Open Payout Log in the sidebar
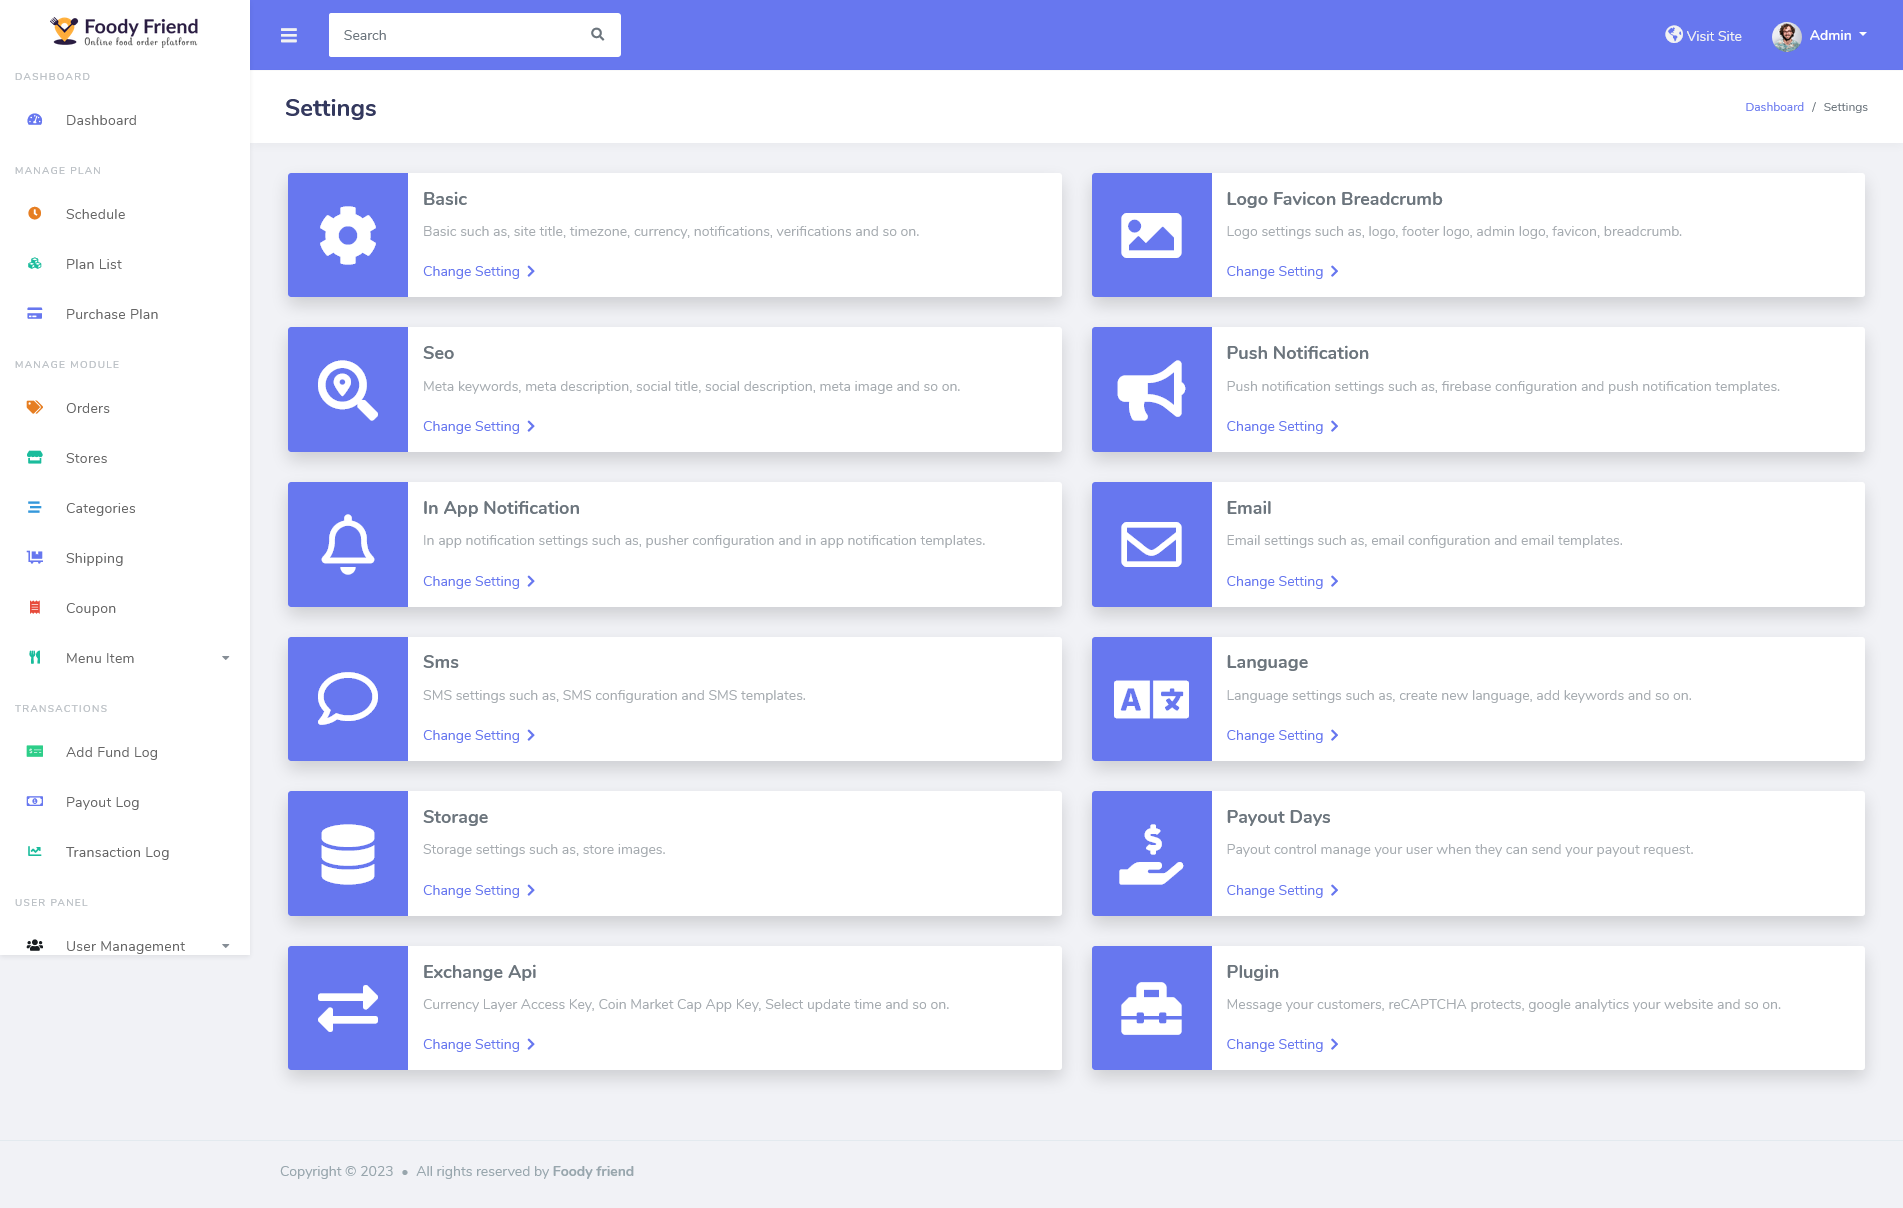 125,802
